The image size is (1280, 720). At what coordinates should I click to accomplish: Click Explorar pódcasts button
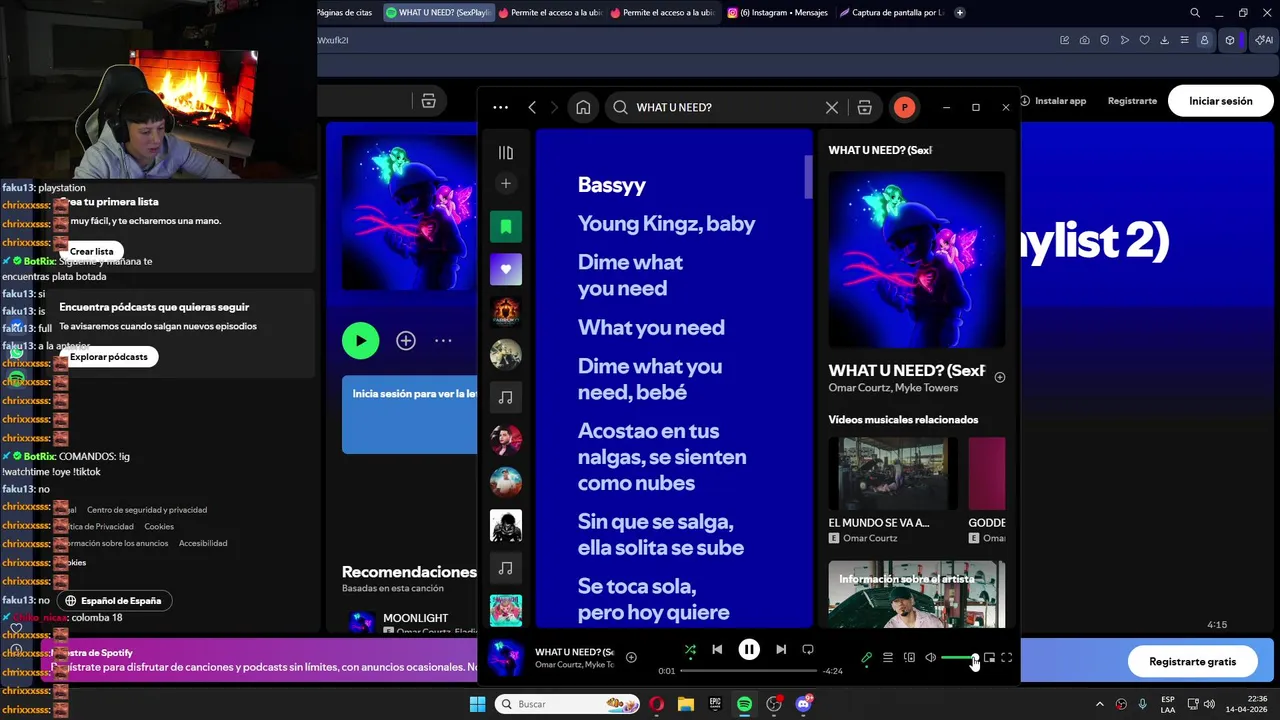(109, 356)
